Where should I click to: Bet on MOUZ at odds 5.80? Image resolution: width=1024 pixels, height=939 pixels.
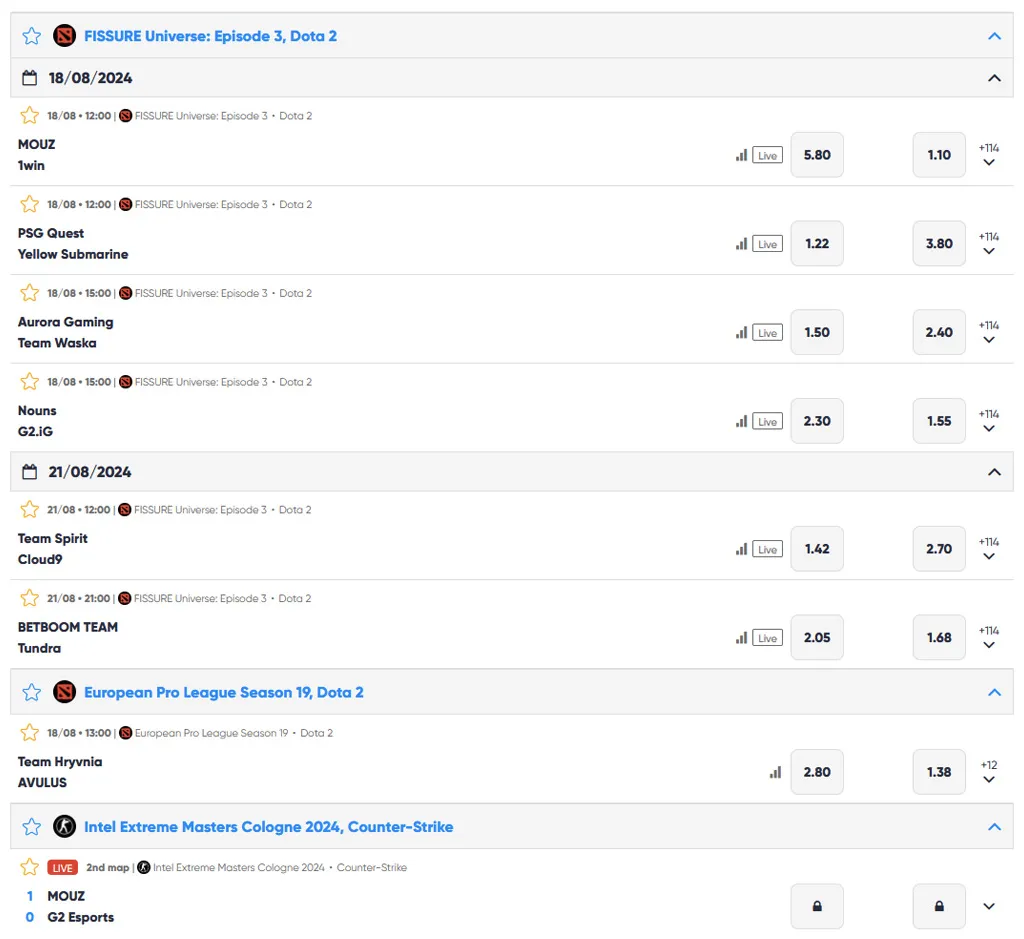817,155
